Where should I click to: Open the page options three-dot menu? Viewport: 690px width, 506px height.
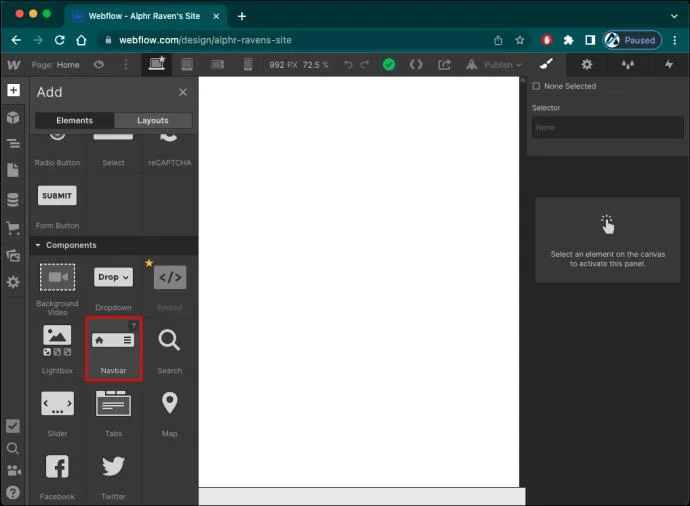[126, 65]
